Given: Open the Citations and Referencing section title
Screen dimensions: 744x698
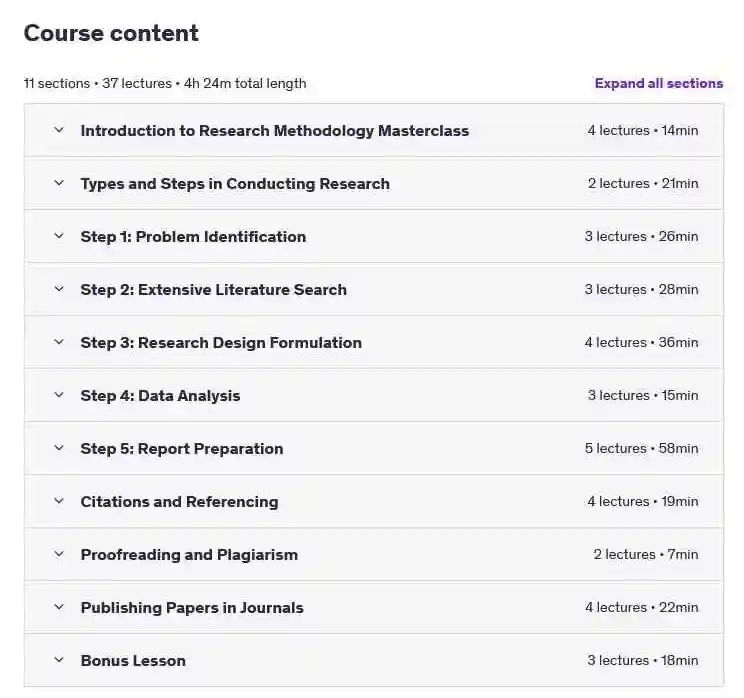Looking at the screenshot, I should (179, 502).
